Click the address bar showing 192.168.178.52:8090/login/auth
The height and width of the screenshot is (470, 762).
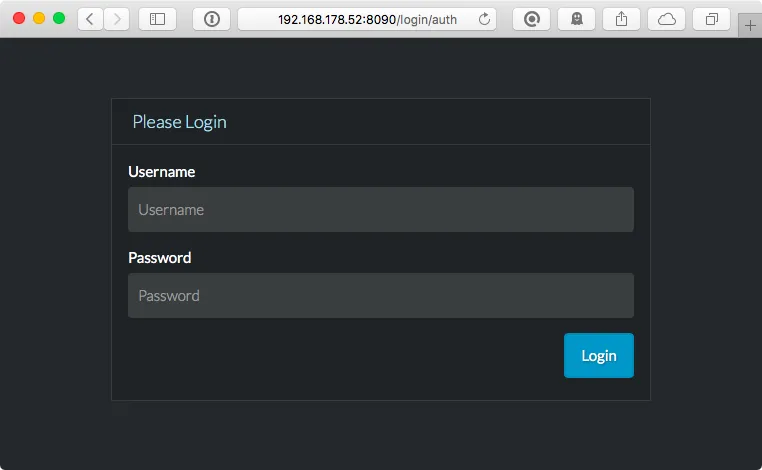point(367,19)
